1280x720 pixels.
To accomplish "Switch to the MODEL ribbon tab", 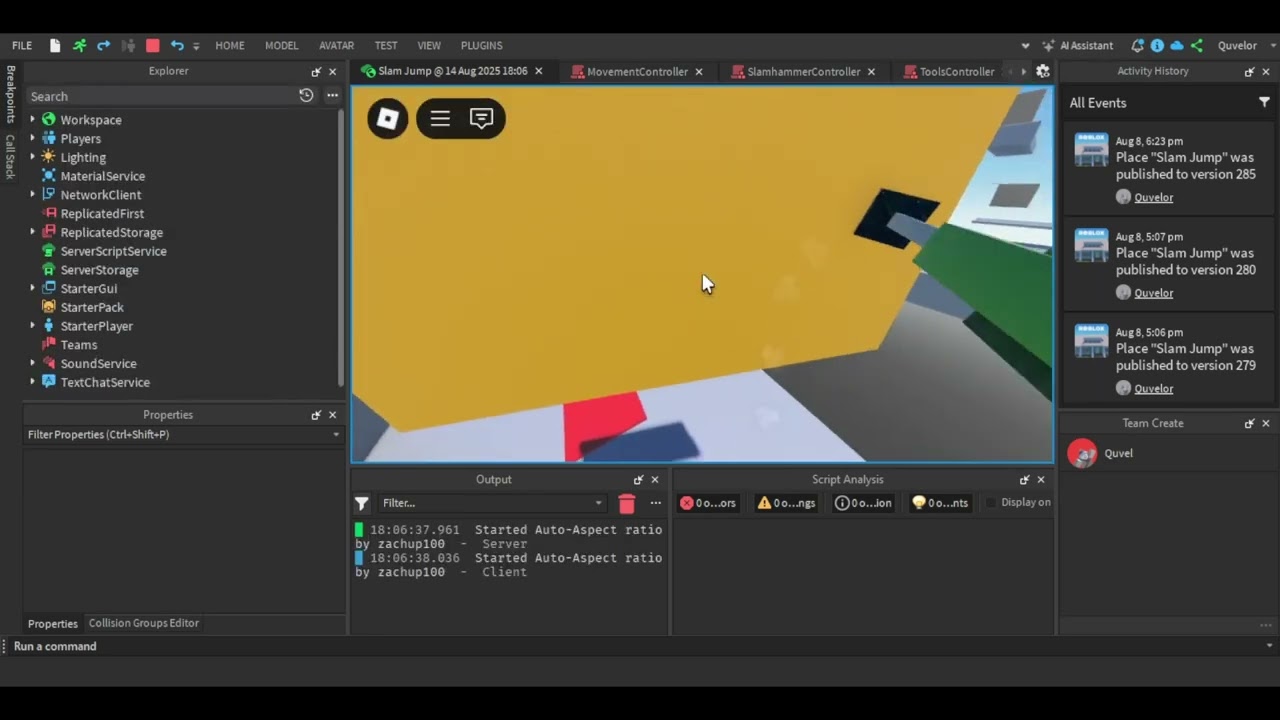I will [x=281, y=45].
